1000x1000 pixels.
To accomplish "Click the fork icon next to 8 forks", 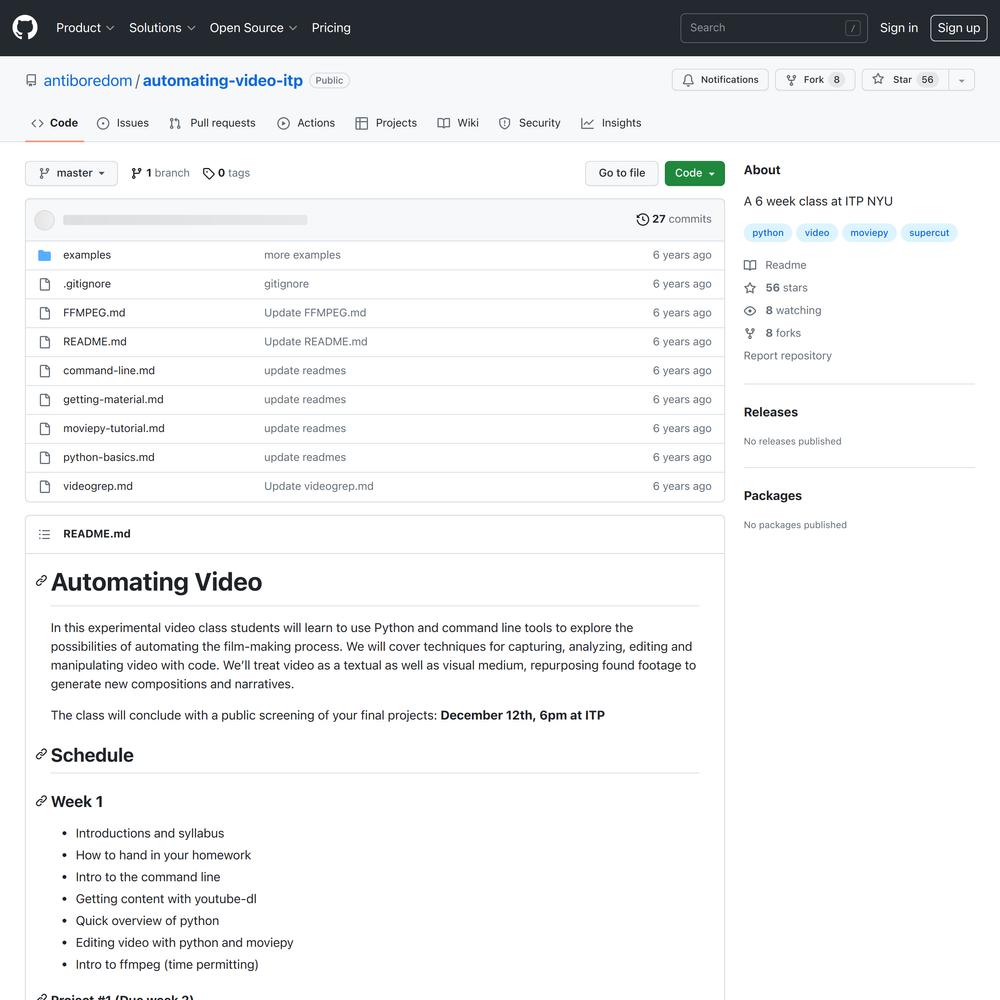I will 750,333.
